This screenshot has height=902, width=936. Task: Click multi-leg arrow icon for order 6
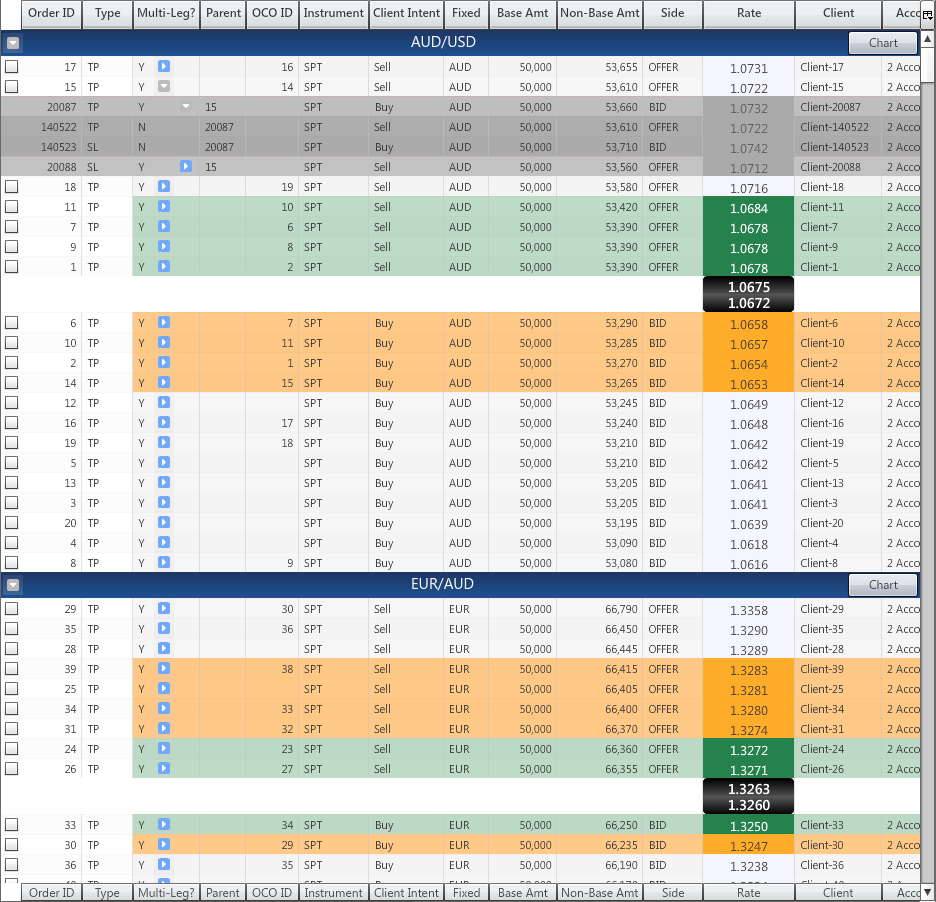(x=164, y=323)
